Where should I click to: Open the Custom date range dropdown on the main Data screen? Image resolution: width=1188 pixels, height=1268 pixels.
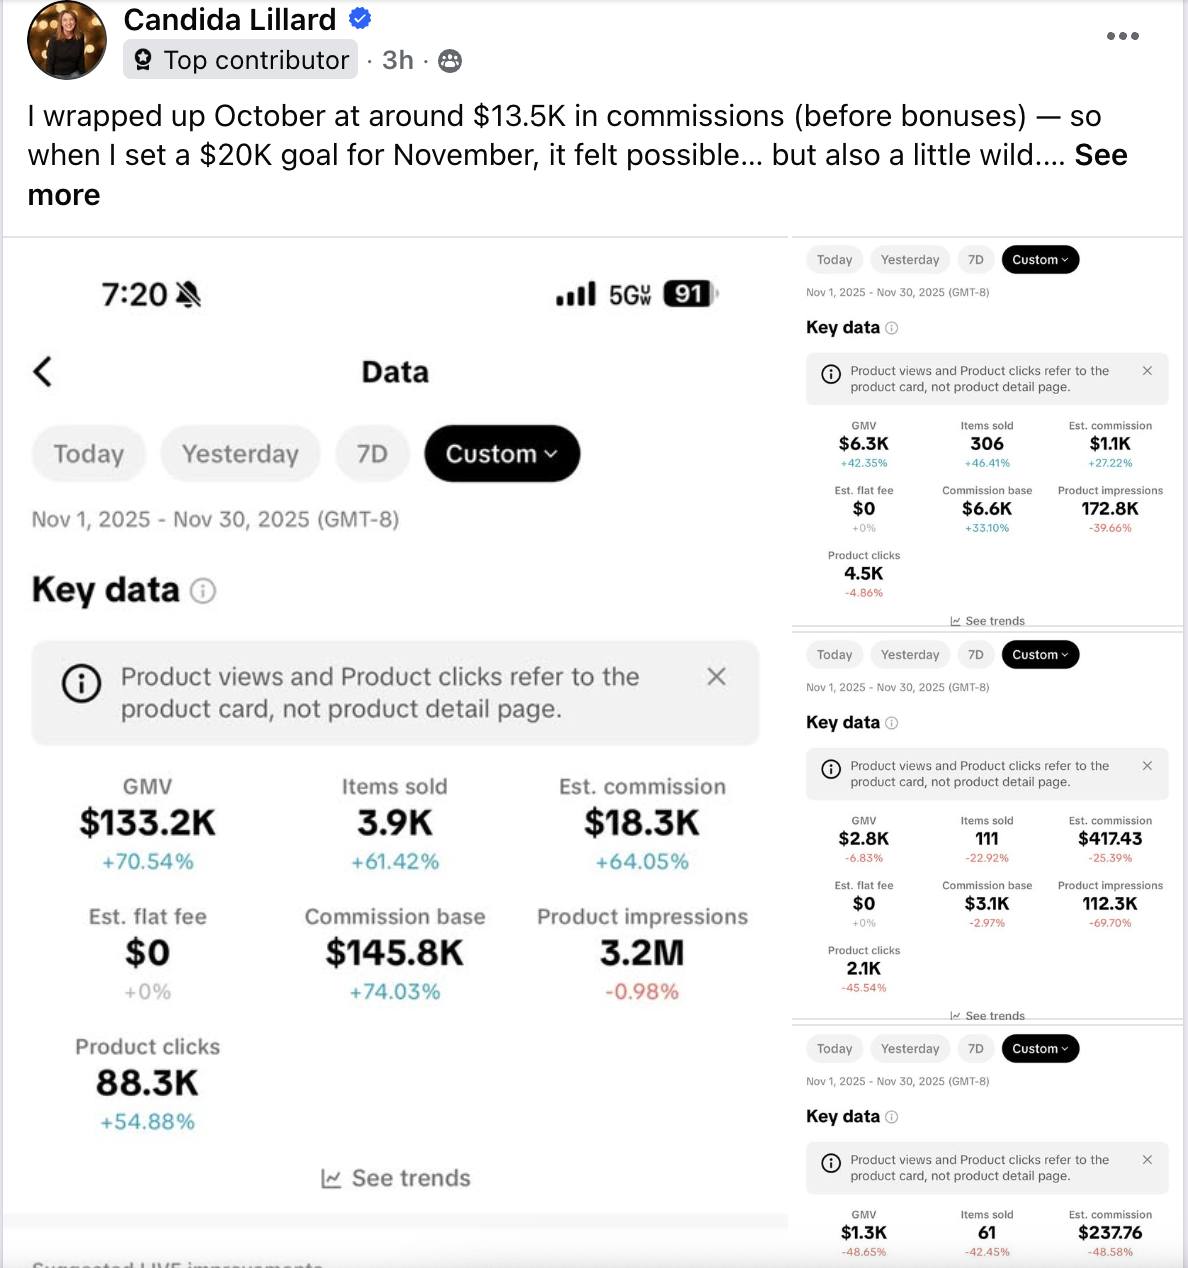[502, 453]
